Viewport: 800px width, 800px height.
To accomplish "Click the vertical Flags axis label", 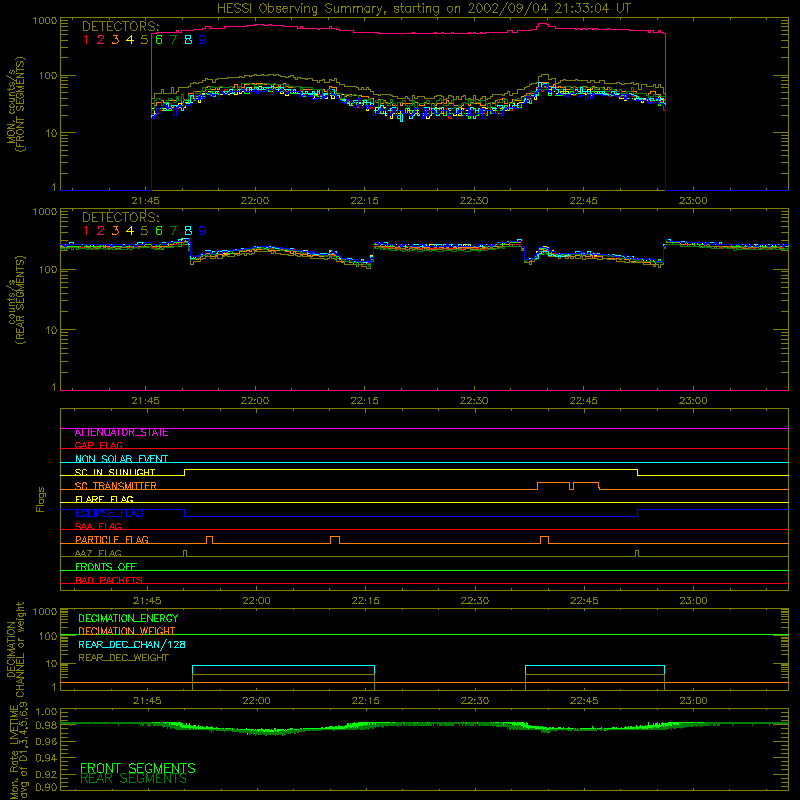I will coord(41,499).
